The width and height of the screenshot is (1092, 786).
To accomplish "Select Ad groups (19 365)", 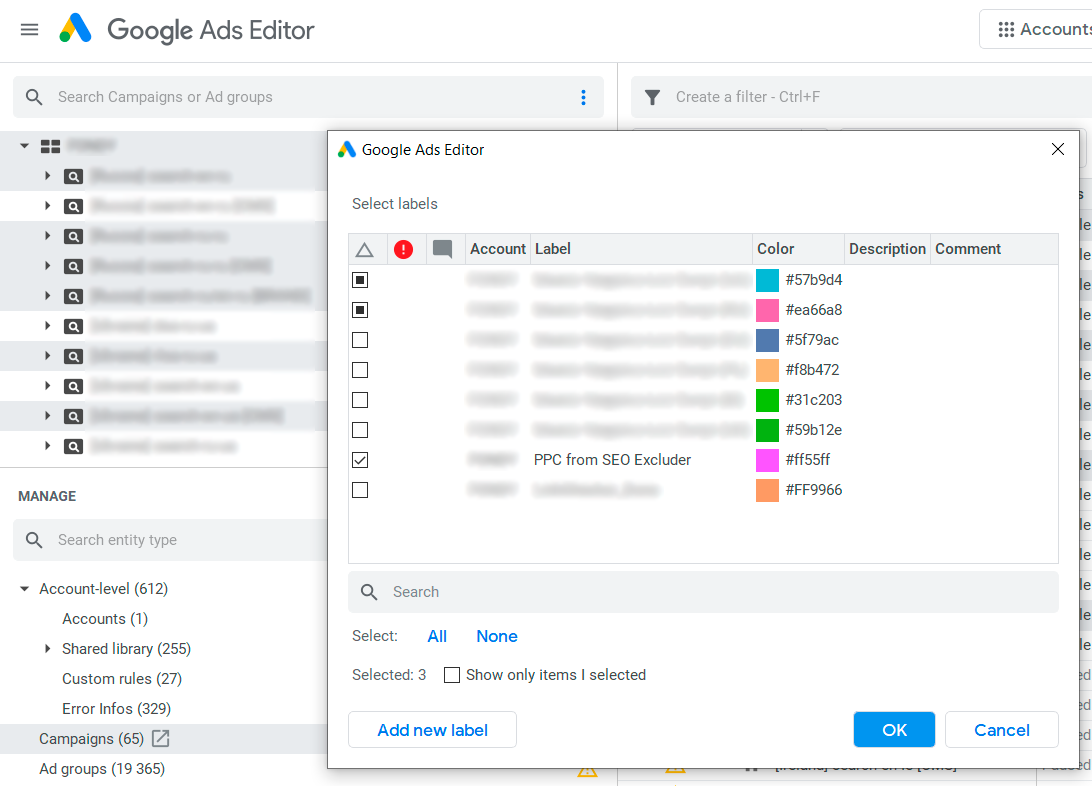I will pos(102,769).
